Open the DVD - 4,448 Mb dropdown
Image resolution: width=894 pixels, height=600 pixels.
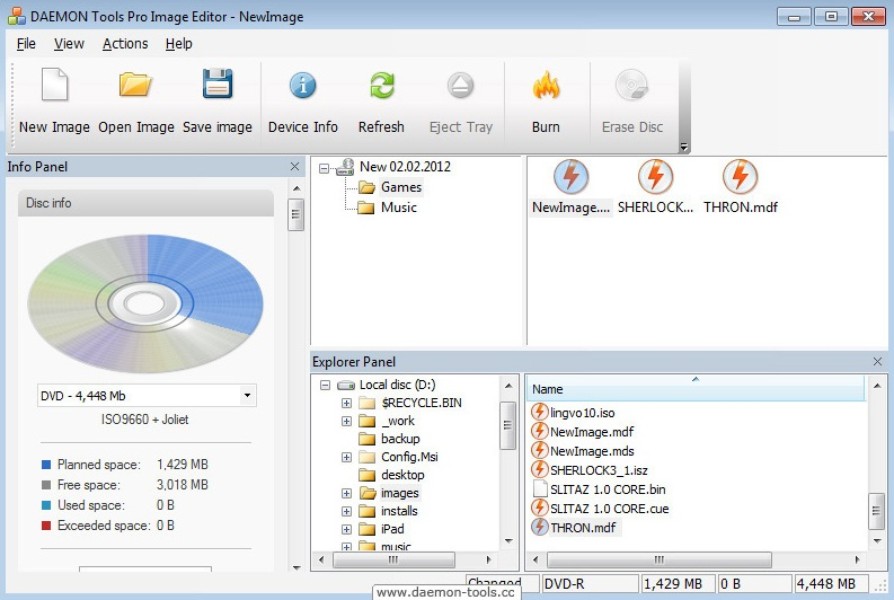point(247,396)
